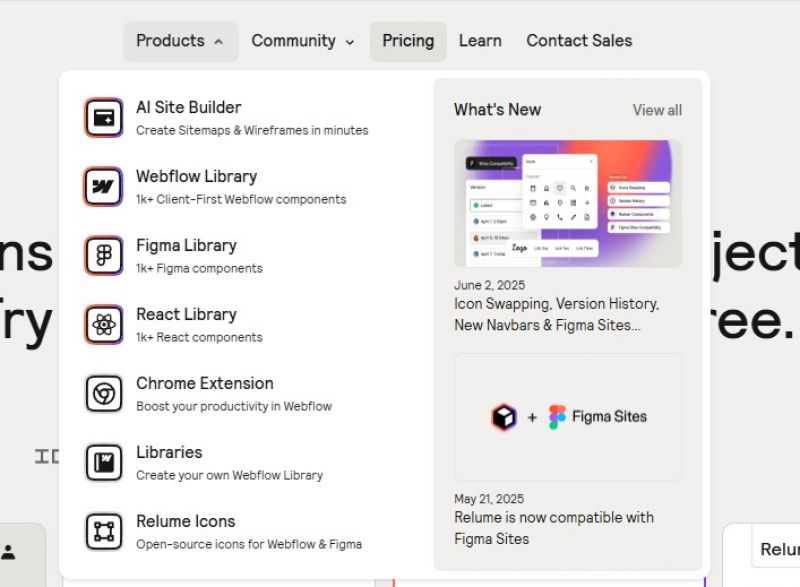The image size is (800, 587).
Task: Click the chevron next to Community
Action: (x=349, y=42)
